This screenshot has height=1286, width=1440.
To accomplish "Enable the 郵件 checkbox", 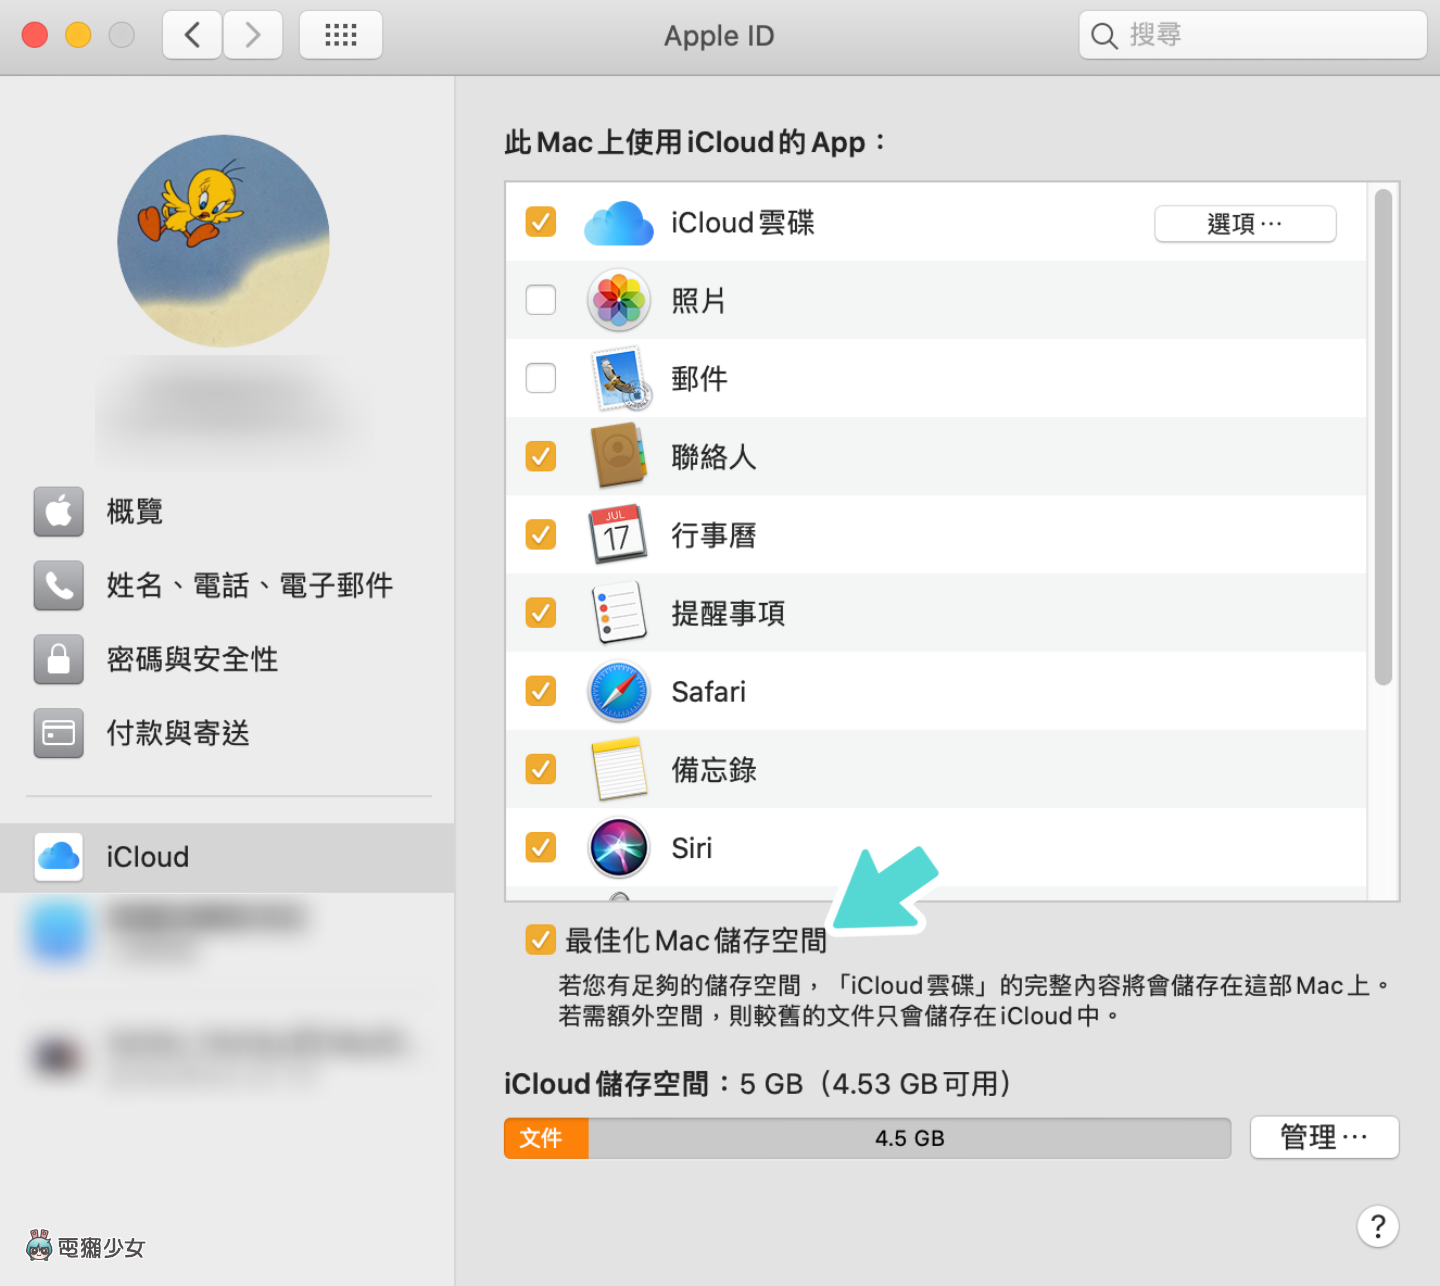I will pyautogui.click(x=541, y=377).
